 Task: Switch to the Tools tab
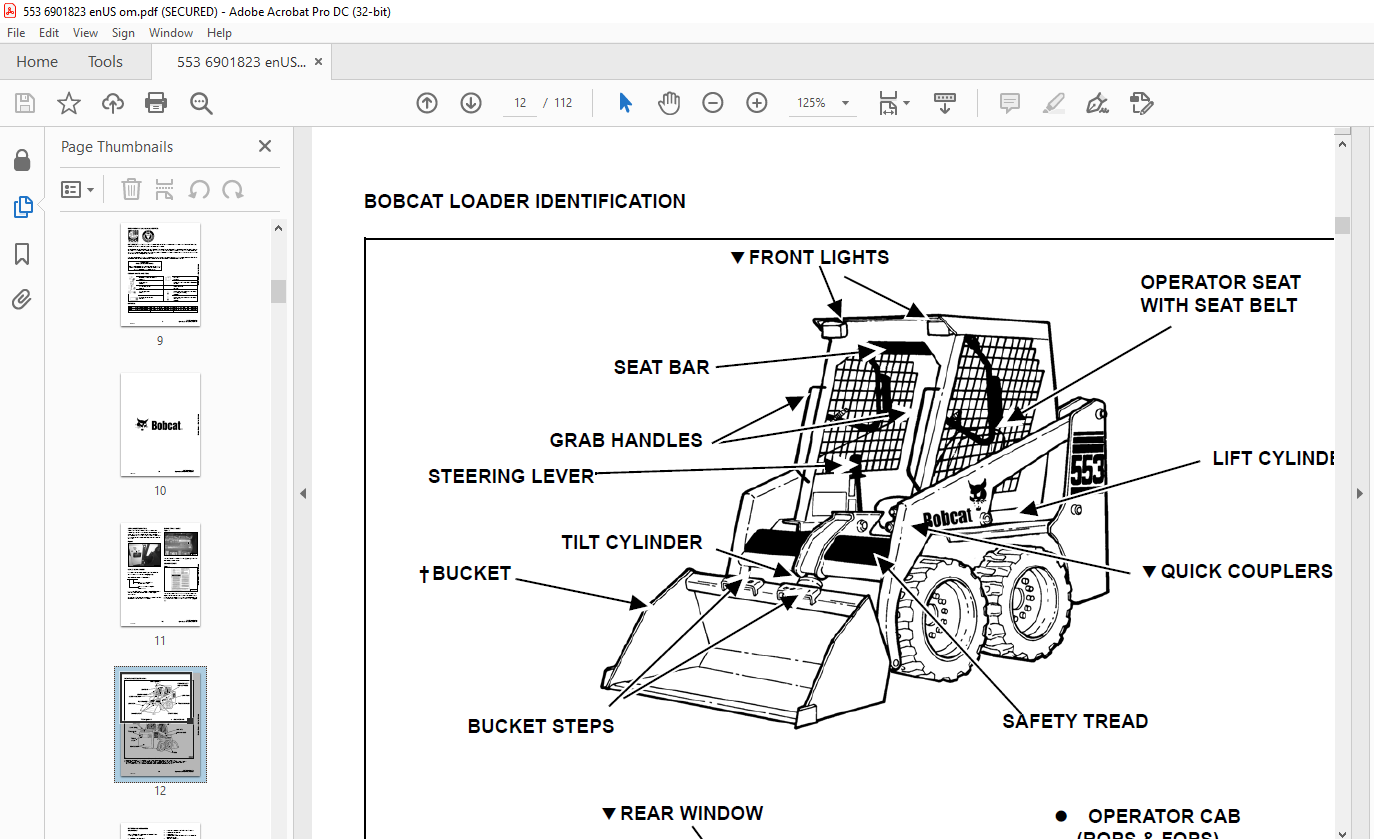coord(105,62)
